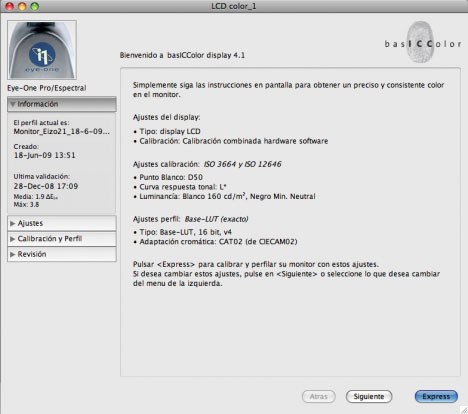Click the disabled Atras button

[x=319, y=397]
